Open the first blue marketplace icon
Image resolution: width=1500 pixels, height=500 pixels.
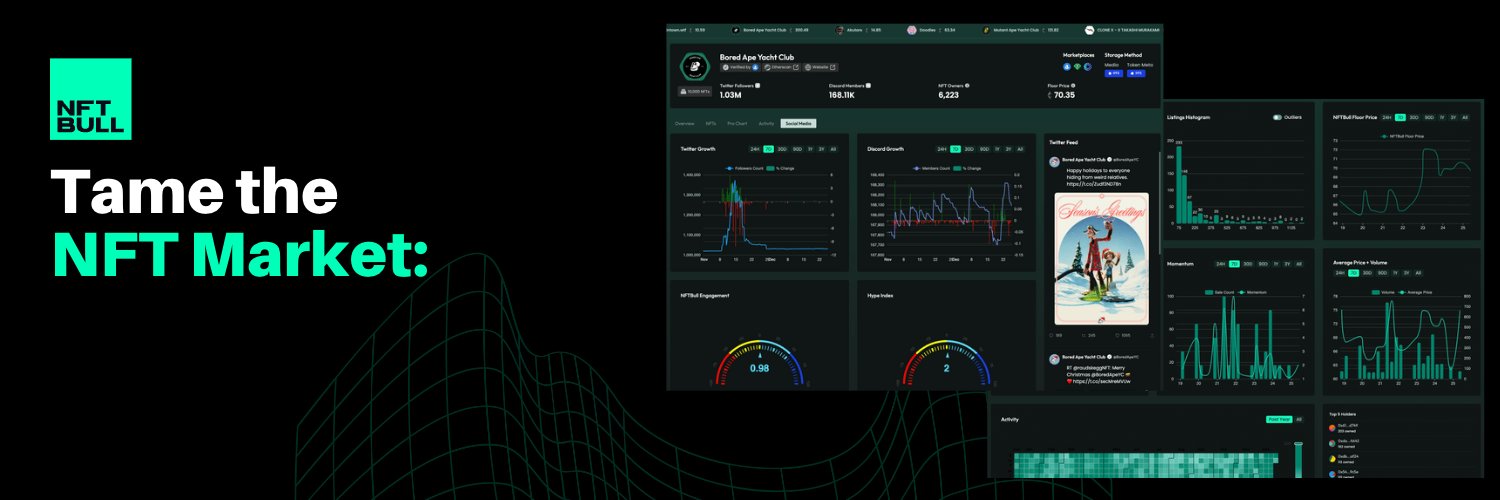tap(1066, 67)
